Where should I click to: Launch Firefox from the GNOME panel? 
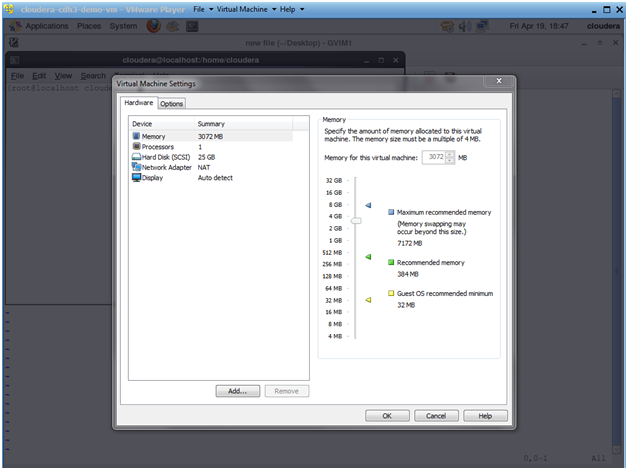[153, 26]
